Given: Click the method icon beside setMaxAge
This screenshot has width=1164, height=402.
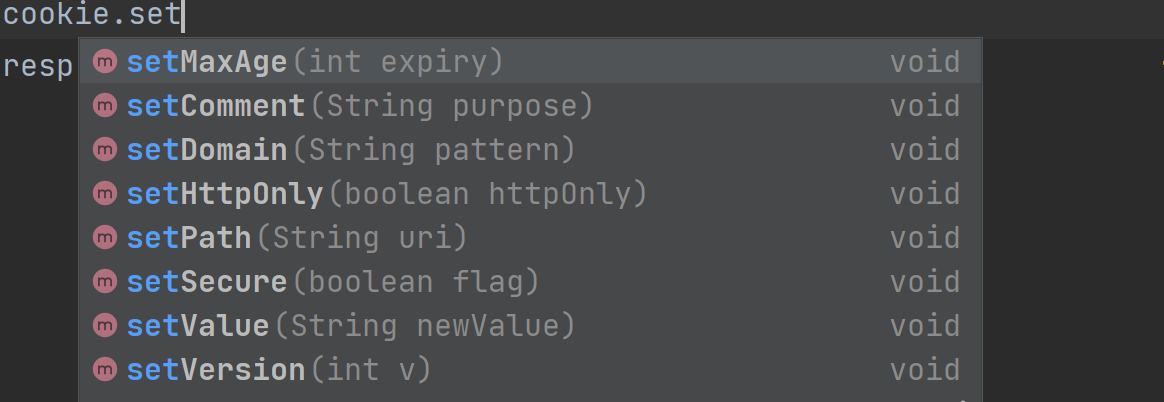Looking at the screenshot, I should click(x=105, y=62).
